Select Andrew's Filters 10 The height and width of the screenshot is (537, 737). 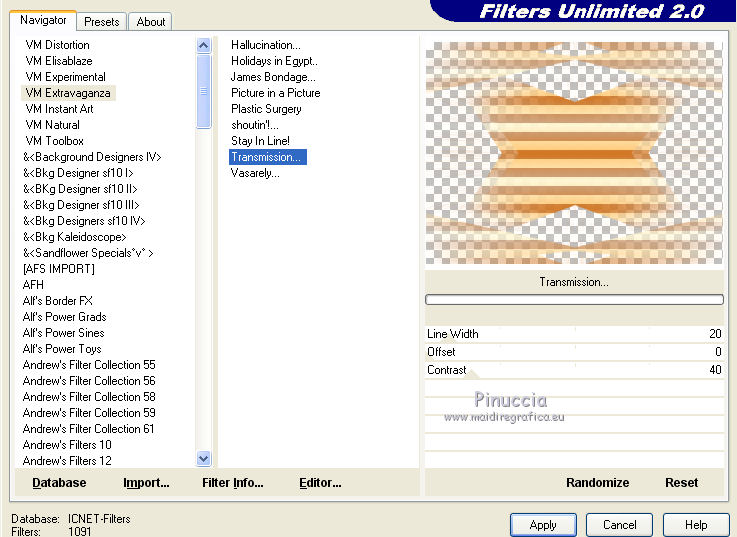pyautogui.click(x=67, y=444)
